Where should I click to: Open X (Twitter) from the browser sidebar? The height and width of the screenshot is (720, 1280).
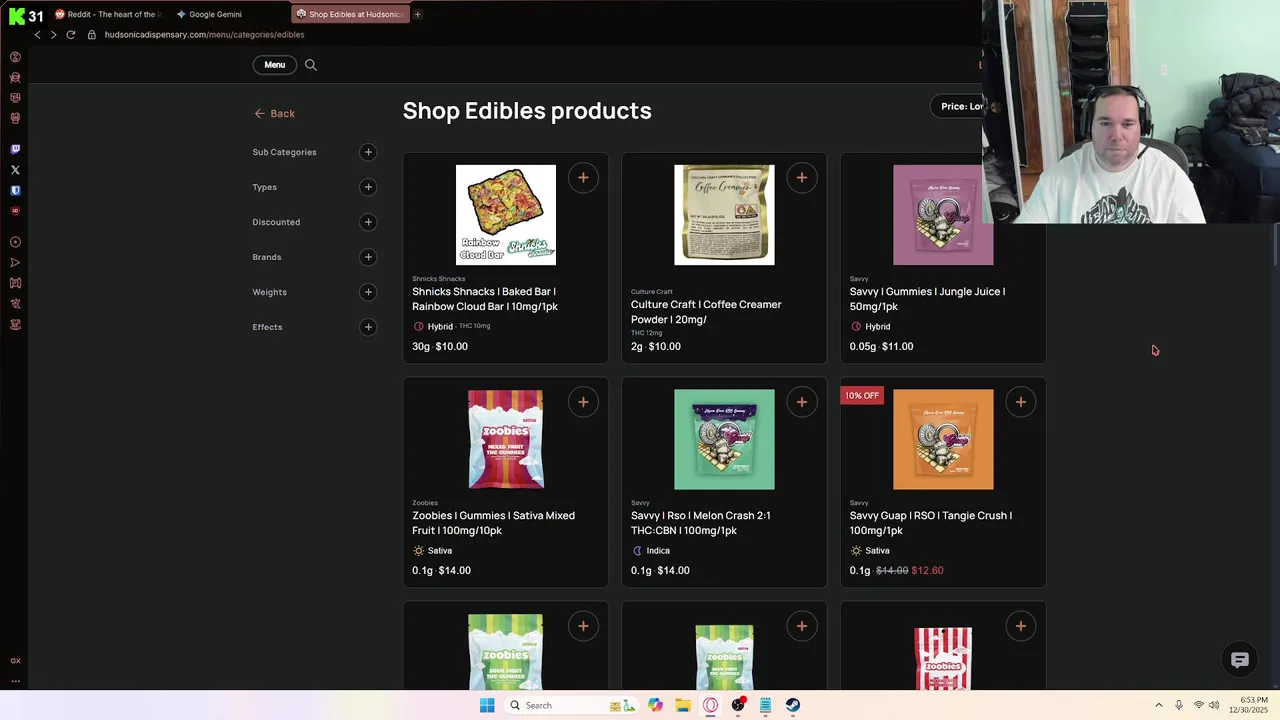[x=15, y=170]
